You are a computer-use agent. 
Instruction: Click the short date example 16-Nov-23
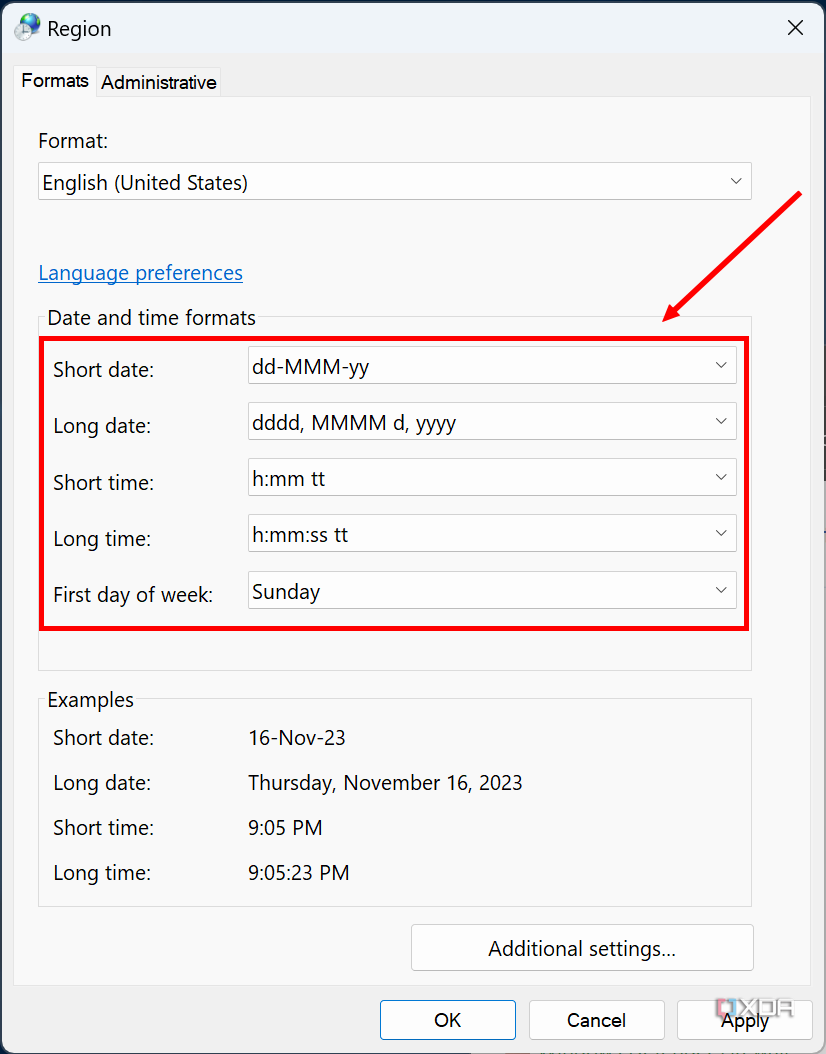297,738
